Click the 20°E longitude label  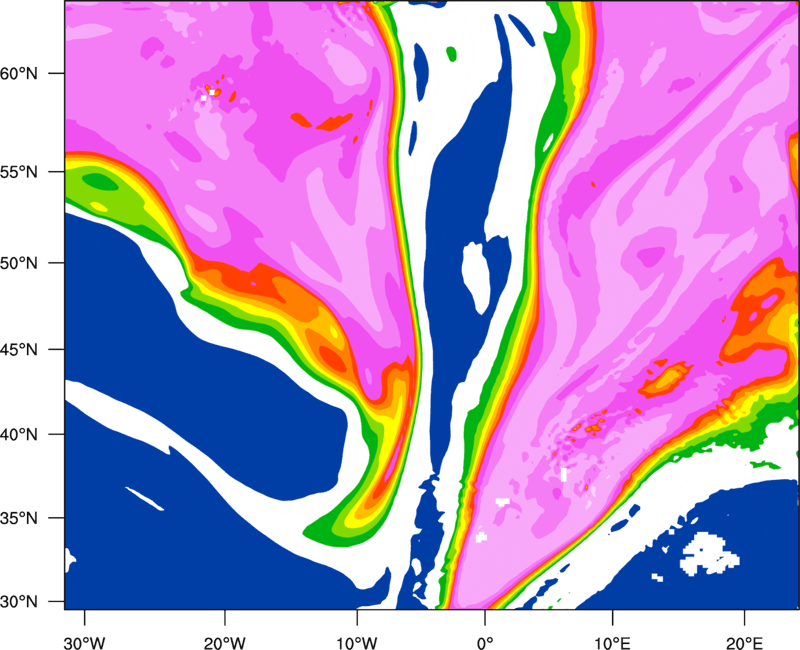pos(744,643)
